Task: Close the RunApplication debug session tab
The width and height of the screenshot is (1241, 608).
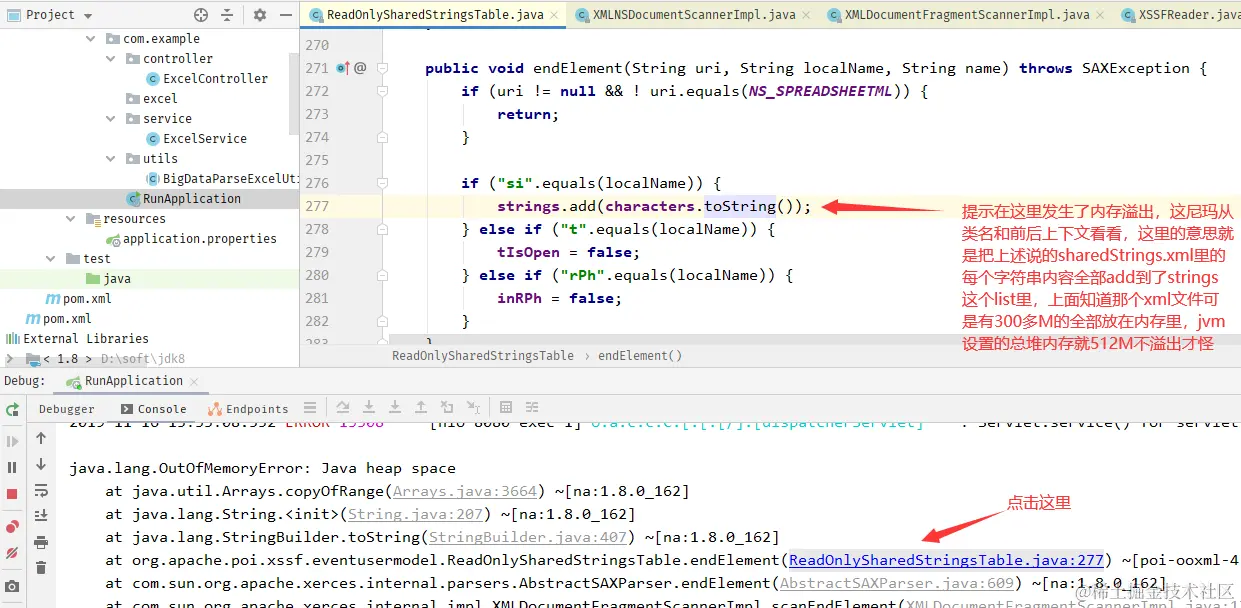Action: [193, 381]
